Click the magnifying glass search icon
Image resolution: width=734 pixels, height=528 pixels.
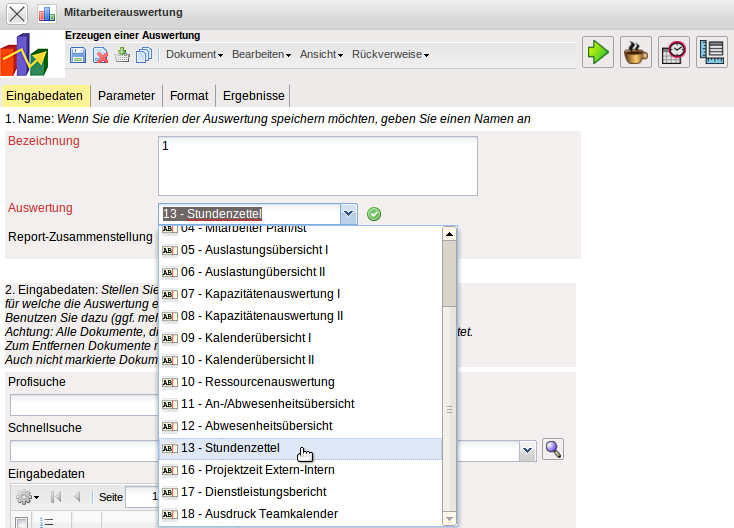point(553,450)
